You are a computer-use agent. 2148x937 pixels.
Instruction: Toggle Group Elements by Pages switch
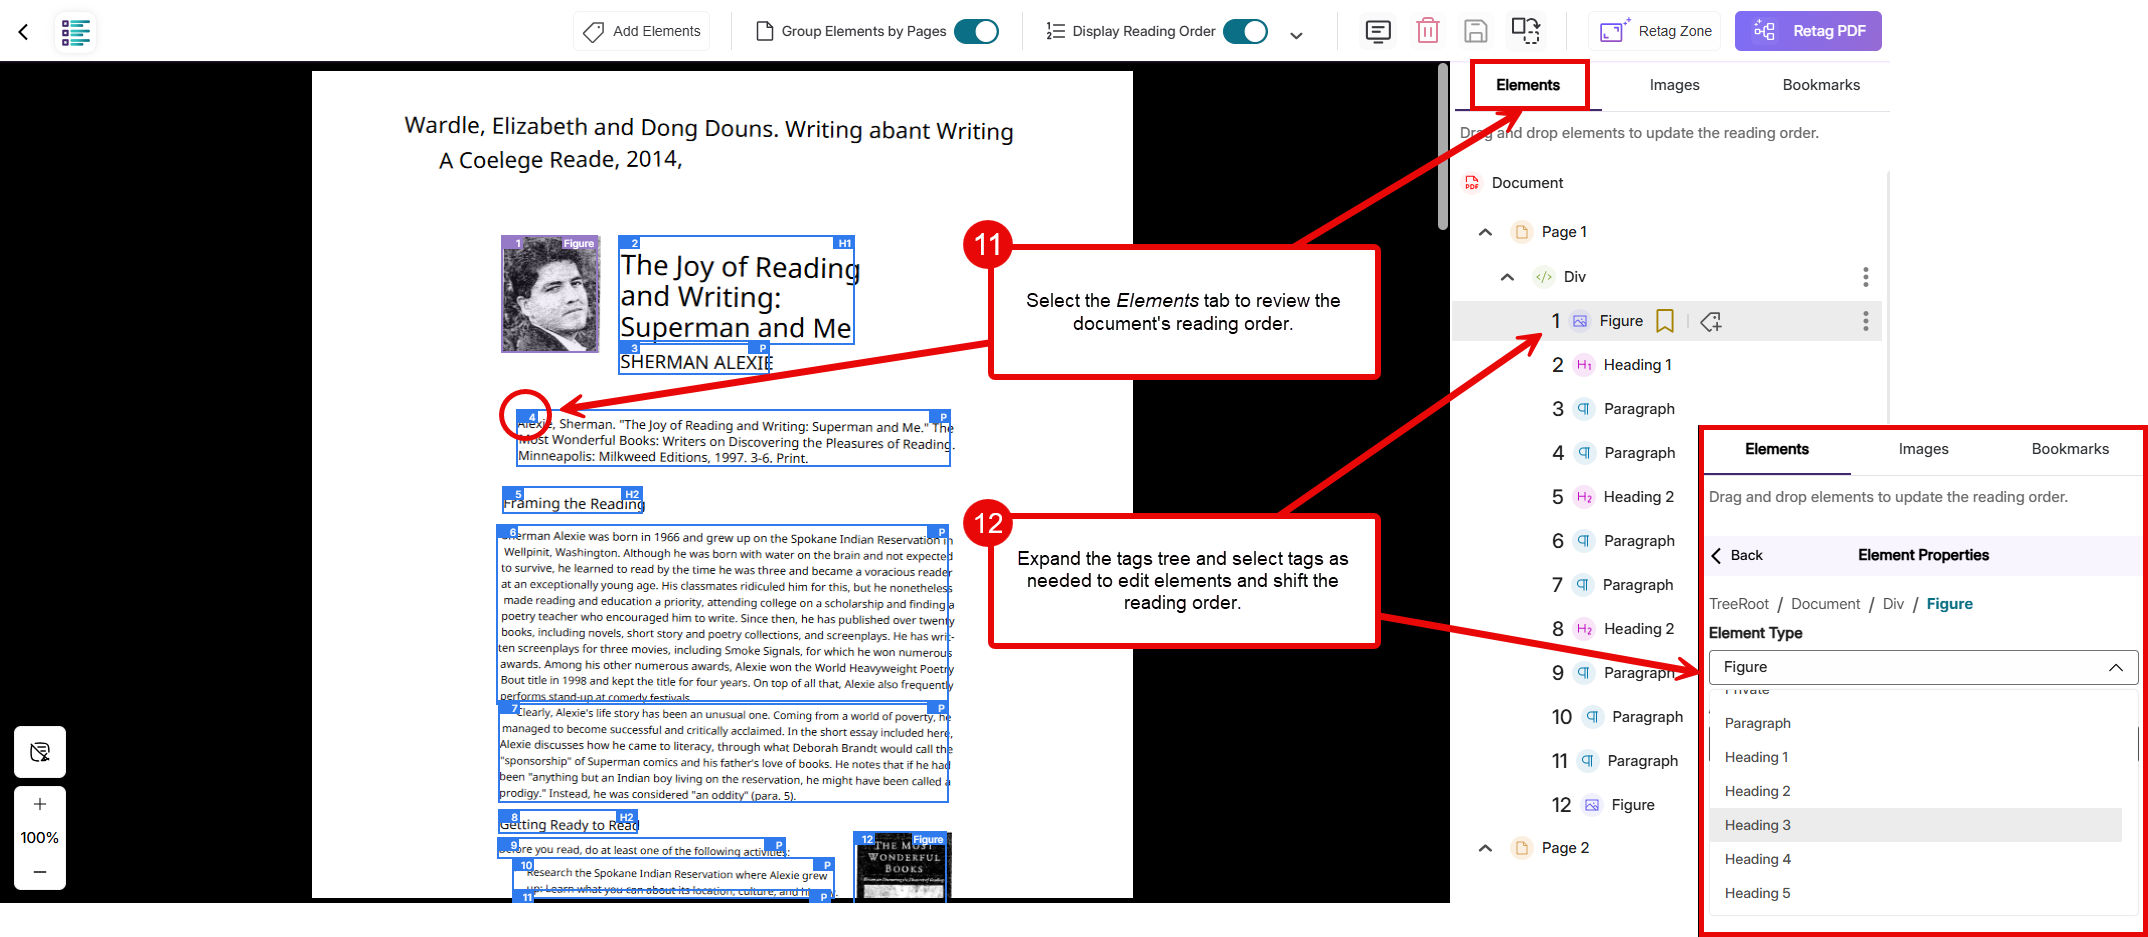point(976,31)
